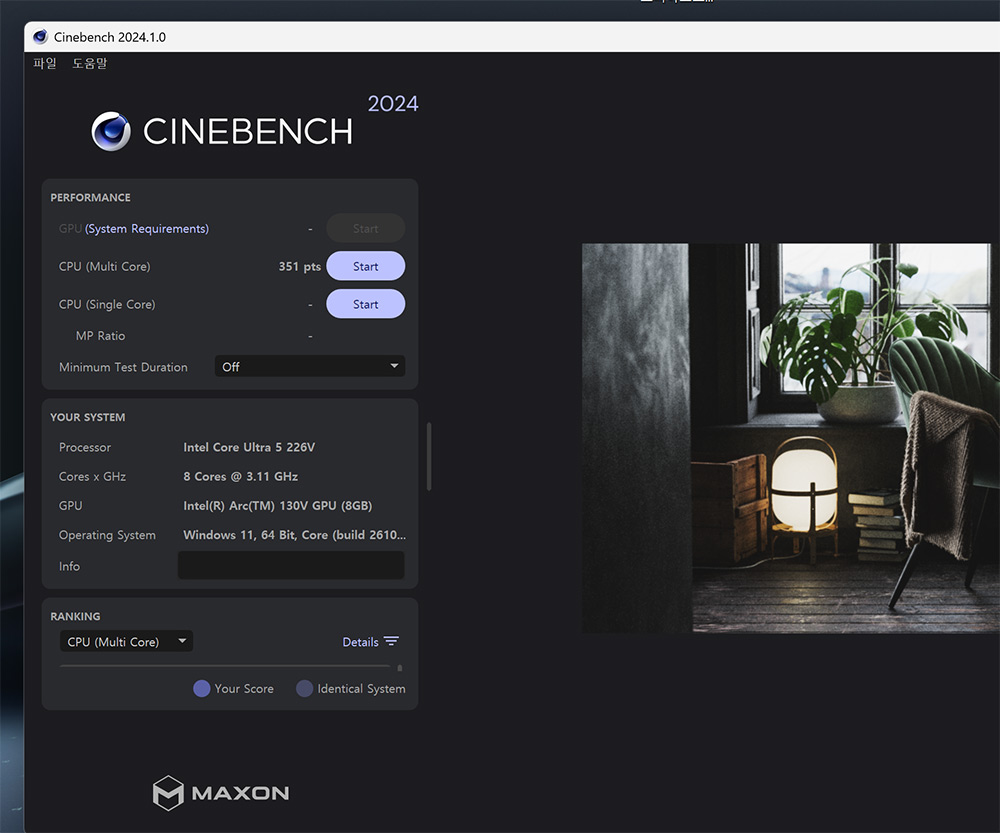Click the Cinebench sphere logo icon
This screenshot has width=1000, height=833.
(x=111, y=131)
